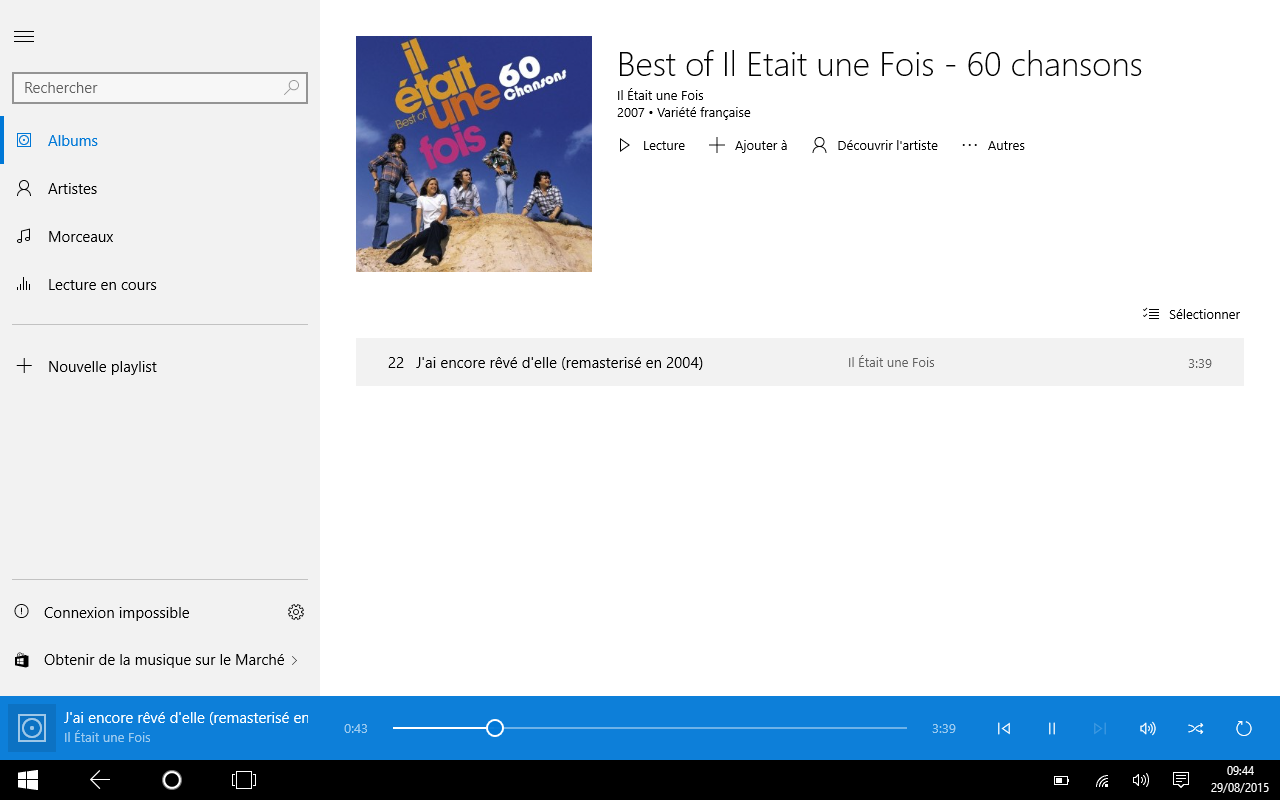
Task: Start album playback with Lecture
Action: (651, 145)
